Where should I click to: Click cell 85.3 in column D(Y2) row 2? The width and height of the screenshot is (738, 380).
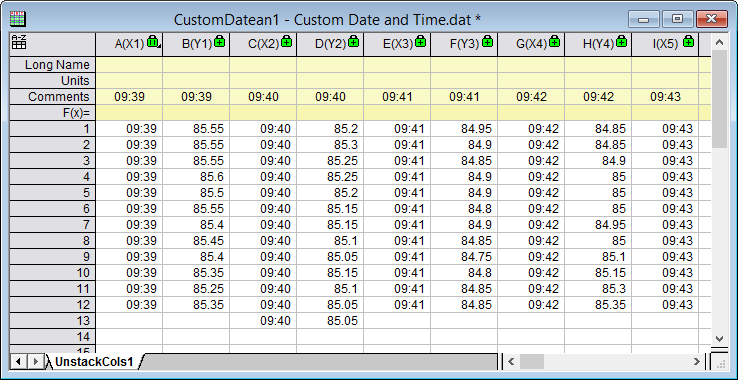(330, 145)
